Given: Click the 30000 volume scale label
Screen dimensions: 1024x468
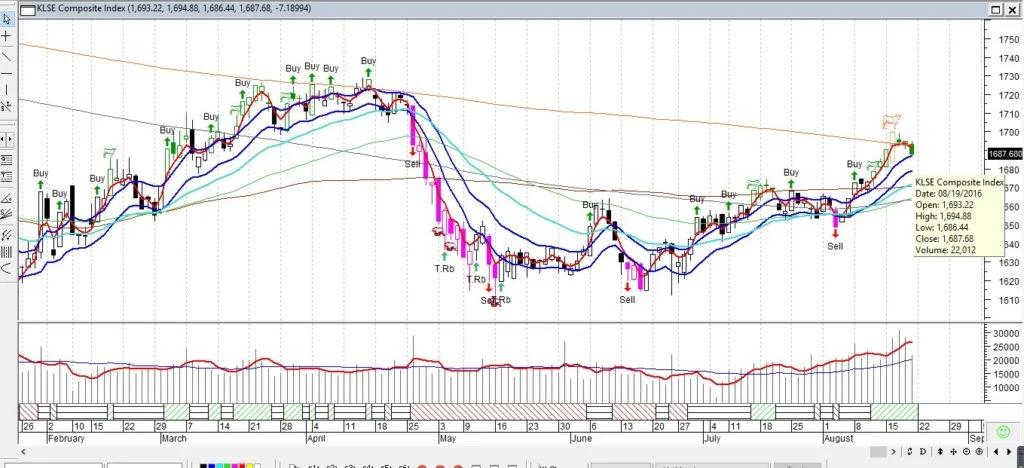Looking at the screenshot, I should [1006, 333].
